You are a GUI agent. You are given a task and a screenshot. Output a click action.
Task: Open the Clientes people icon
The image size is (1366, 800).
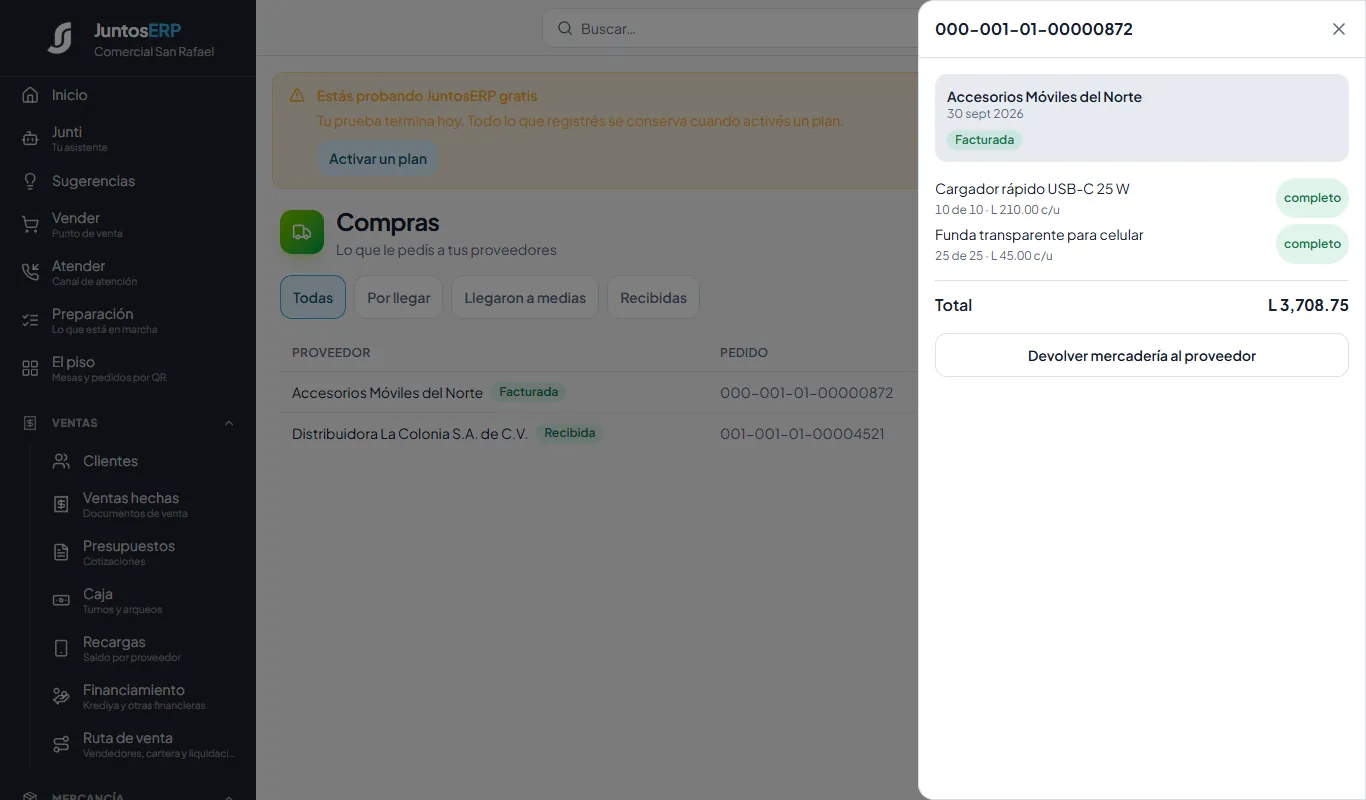pyautogui.click(x=61, y=461)
